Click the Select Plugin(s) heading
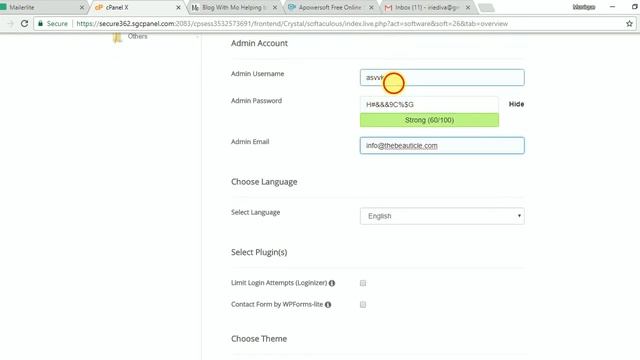This screenshot has width=640, height=360. click(259, 252)
